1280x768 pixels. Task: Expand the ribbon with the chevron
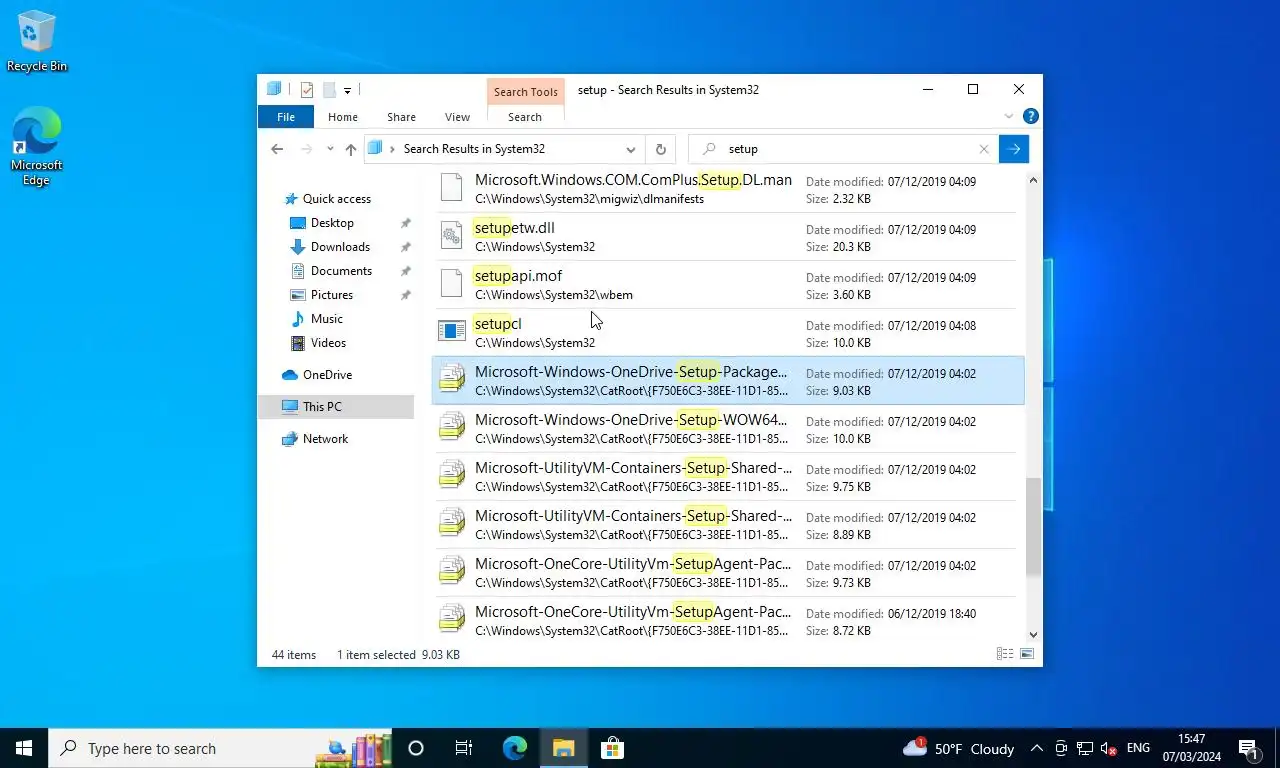tap(1009, 117)
